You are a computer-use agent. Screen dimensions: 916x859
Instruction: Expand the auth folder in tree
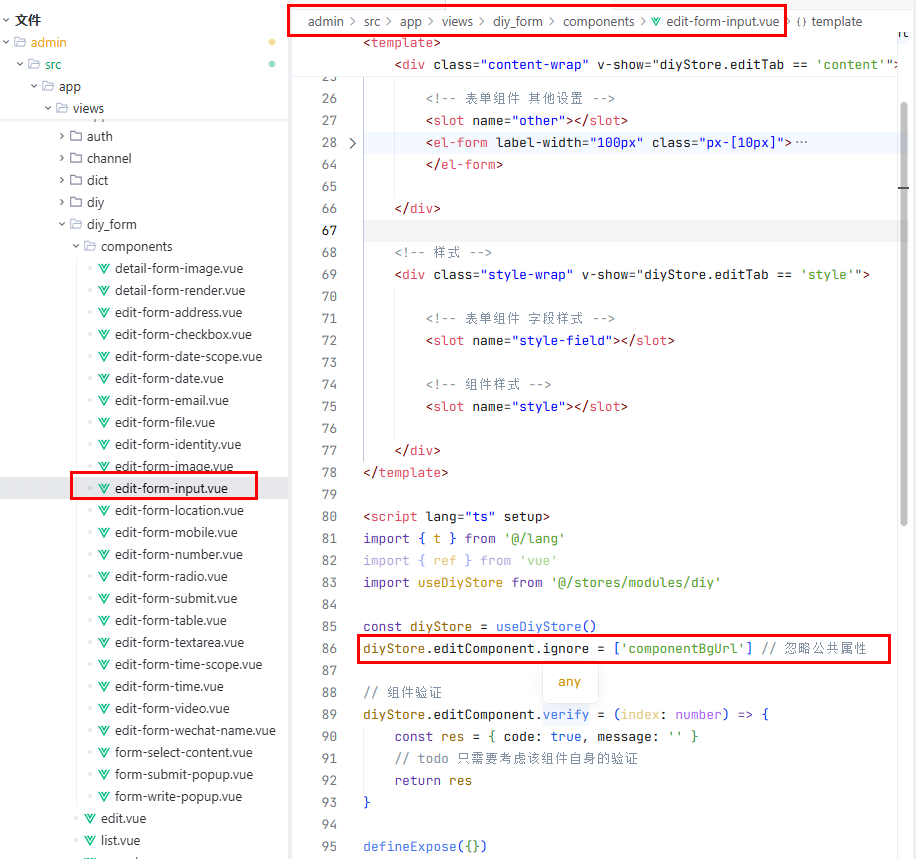[x=62, y=137]
